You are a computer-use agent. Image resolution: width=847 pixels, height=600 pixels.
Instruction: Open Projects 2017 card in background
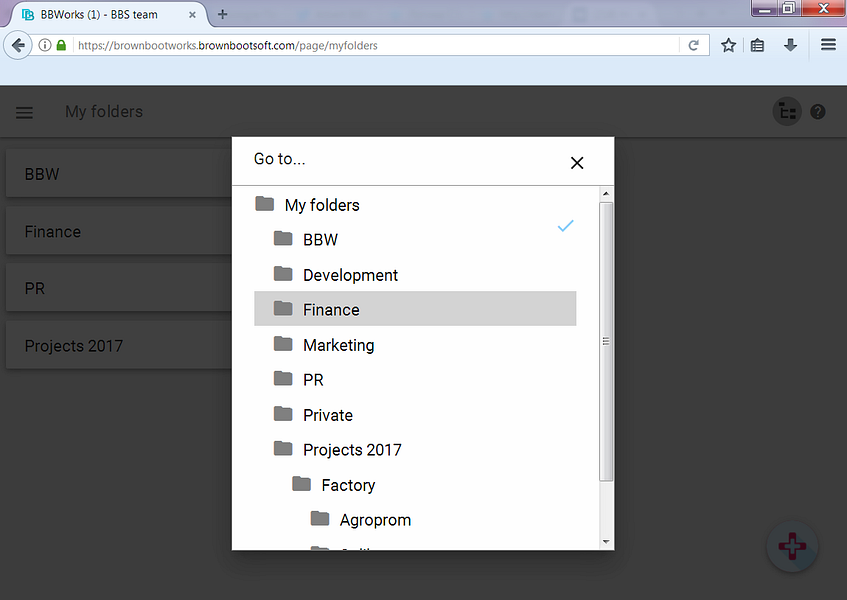pos(119,345)
